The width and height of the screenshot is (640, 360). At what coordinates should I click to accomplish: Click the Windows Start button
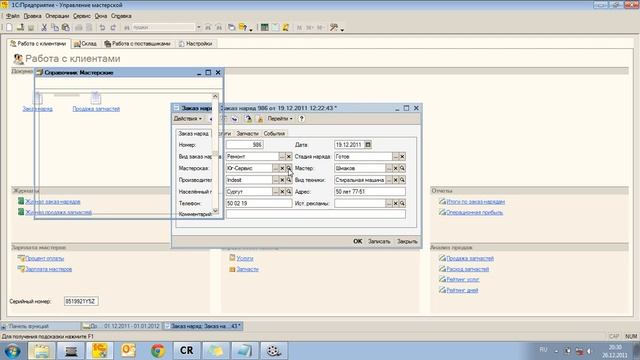tap(12, 351)
